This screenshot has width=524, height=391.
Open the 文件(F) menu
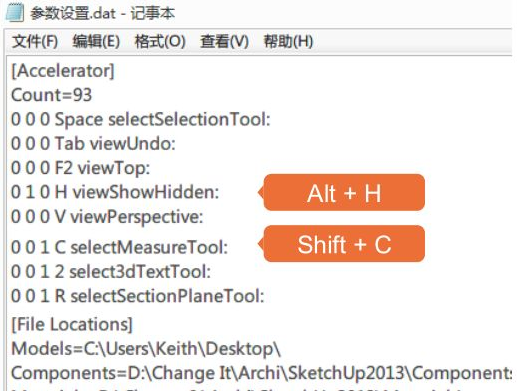point(35,41)
